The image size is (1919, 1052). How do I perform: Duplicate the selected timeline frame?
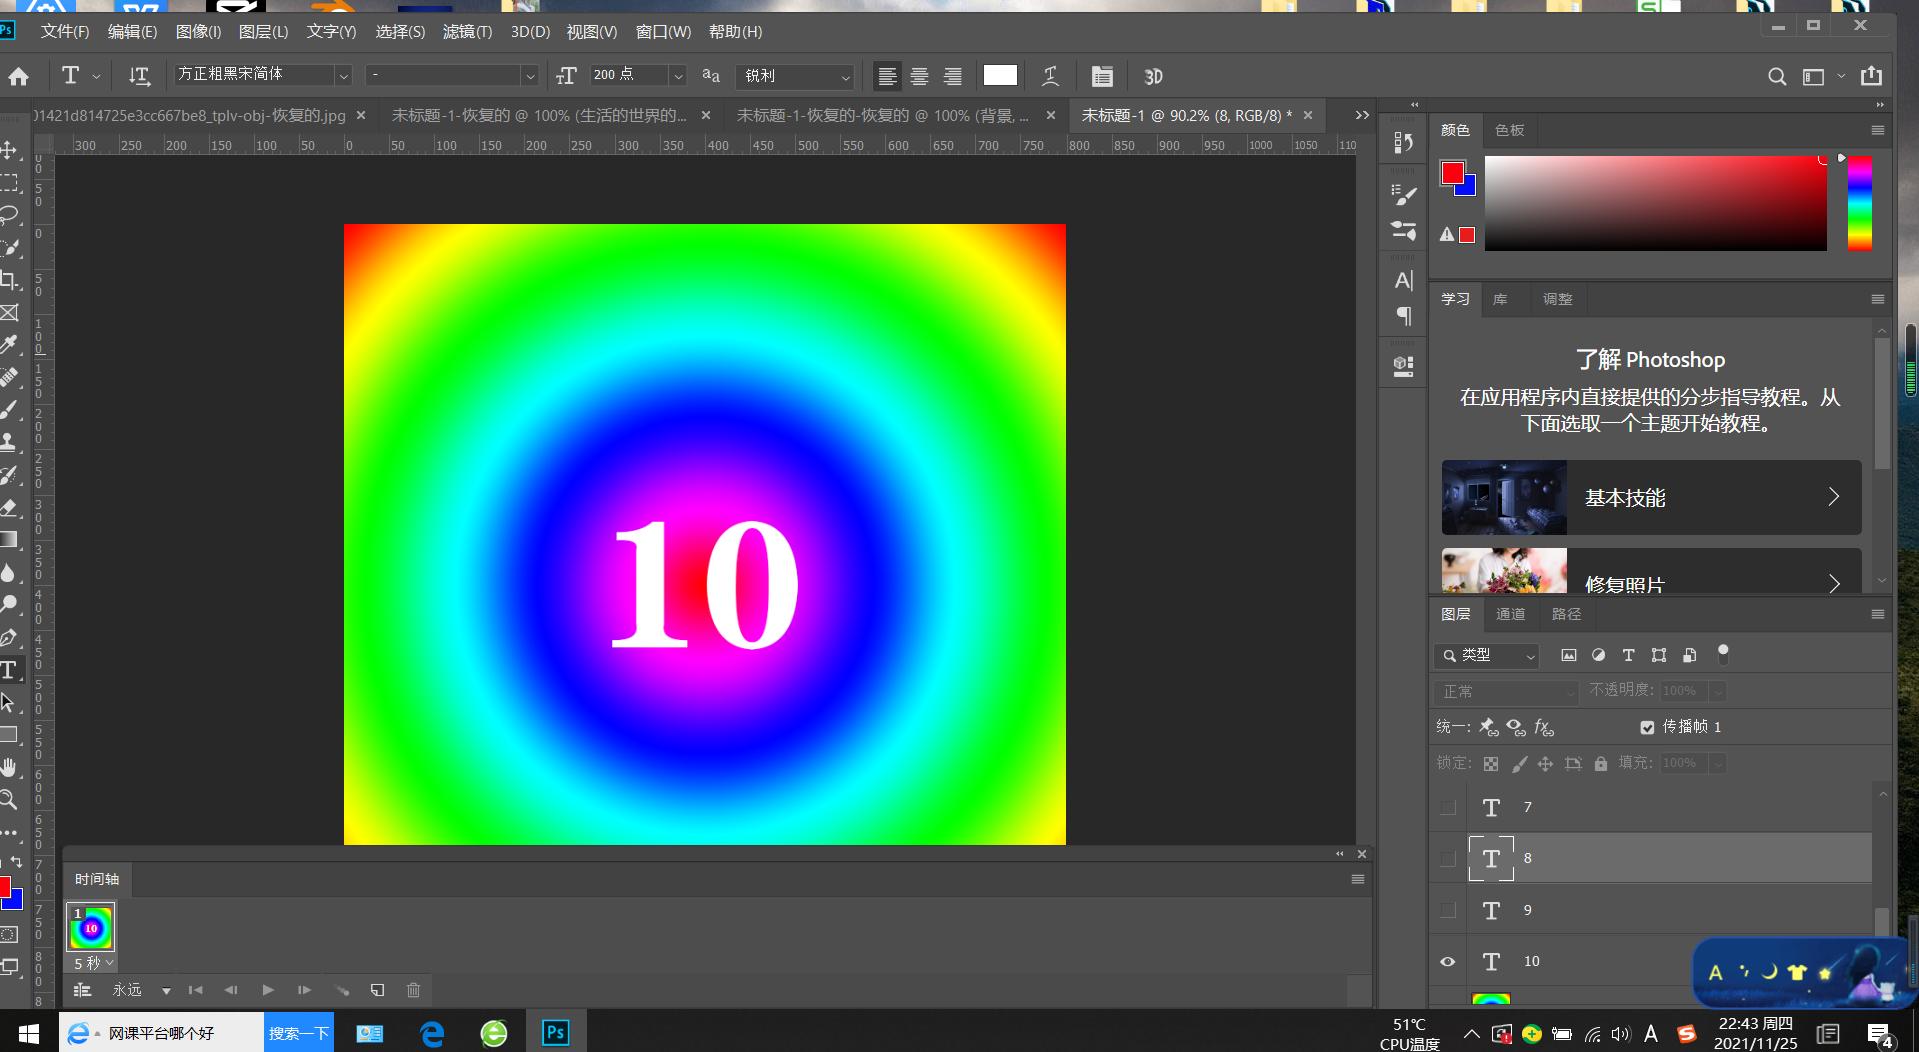point(377,990)
